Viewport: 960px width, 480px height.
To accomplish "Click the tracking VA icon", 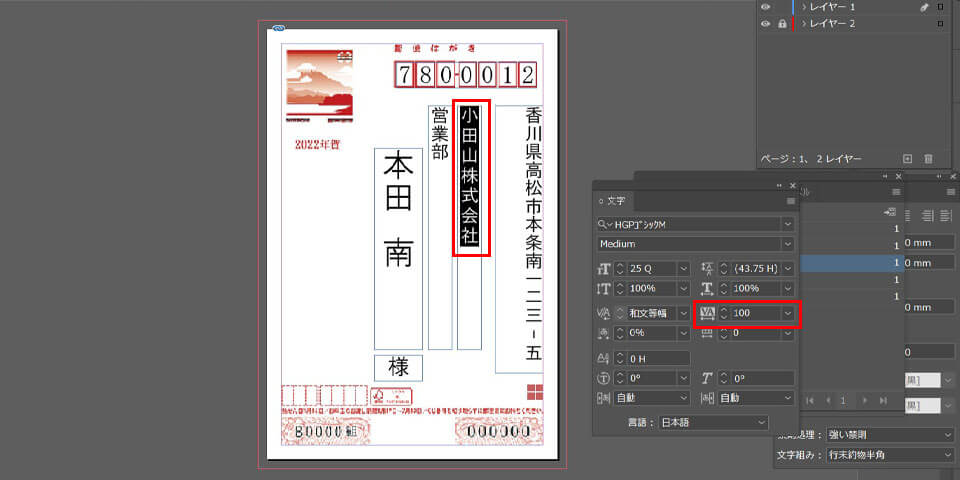I will tap(708, 314).
